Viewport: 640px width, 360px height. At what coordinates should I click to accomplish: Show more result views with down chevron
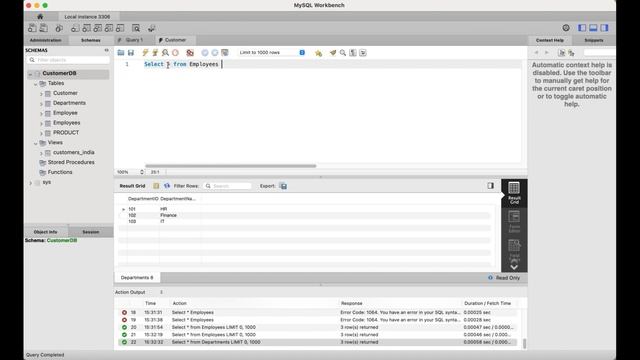click(x=514, y=267)
